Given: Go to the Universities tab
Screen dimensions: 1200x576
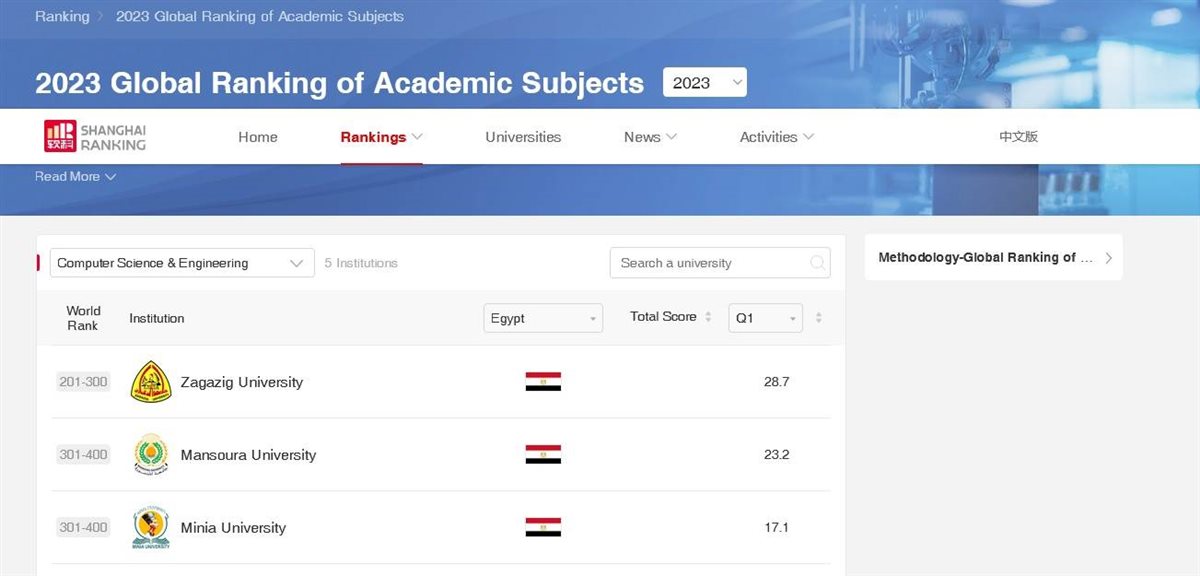Looking at the screenshot, I should coord(523,137).
